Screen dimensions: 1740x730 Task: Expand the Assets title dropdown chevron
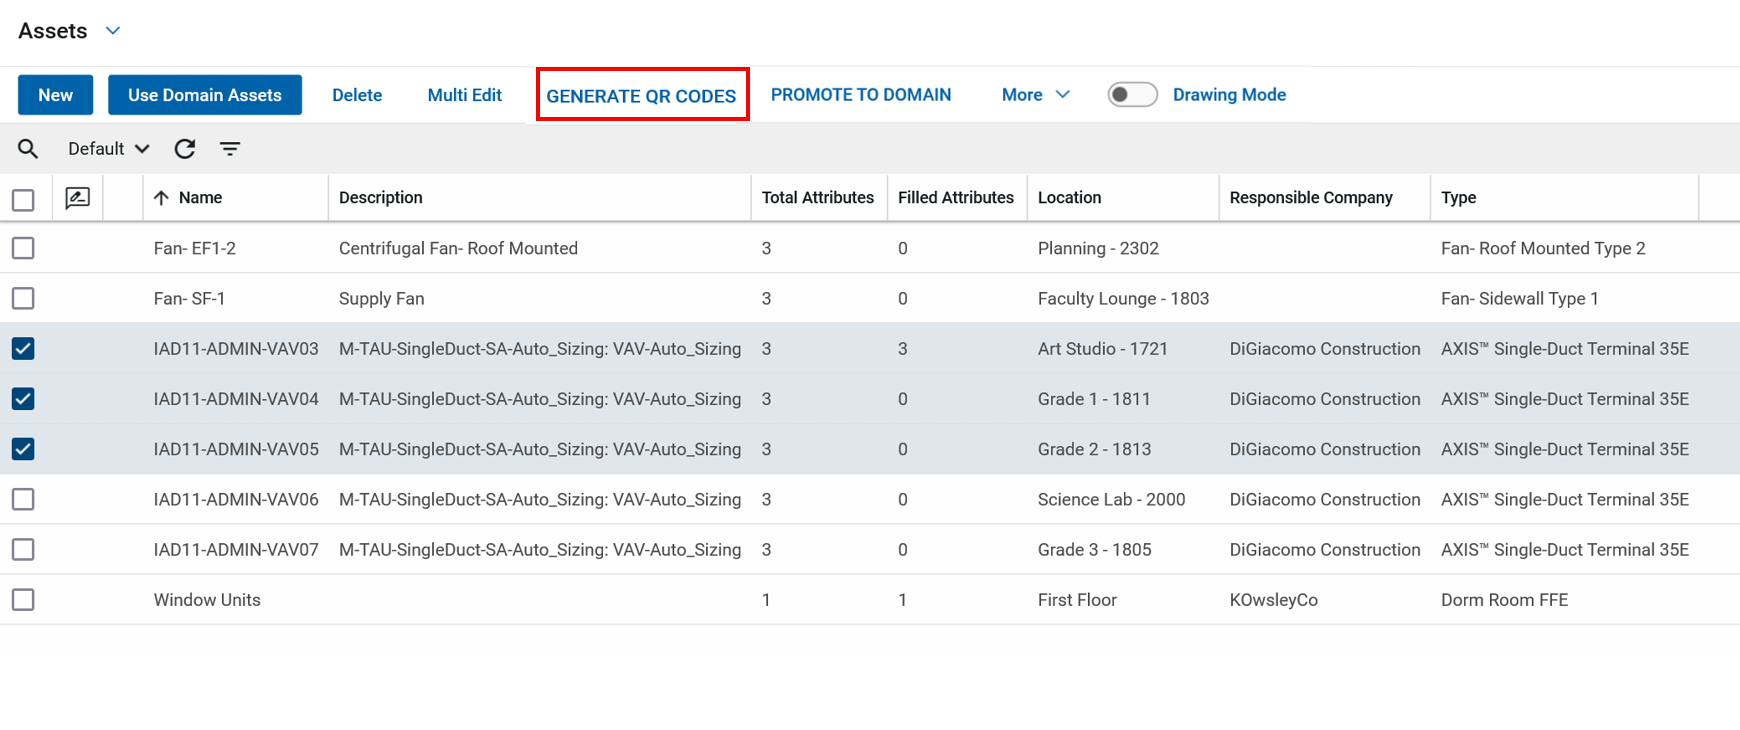click(x=113, y=31)
